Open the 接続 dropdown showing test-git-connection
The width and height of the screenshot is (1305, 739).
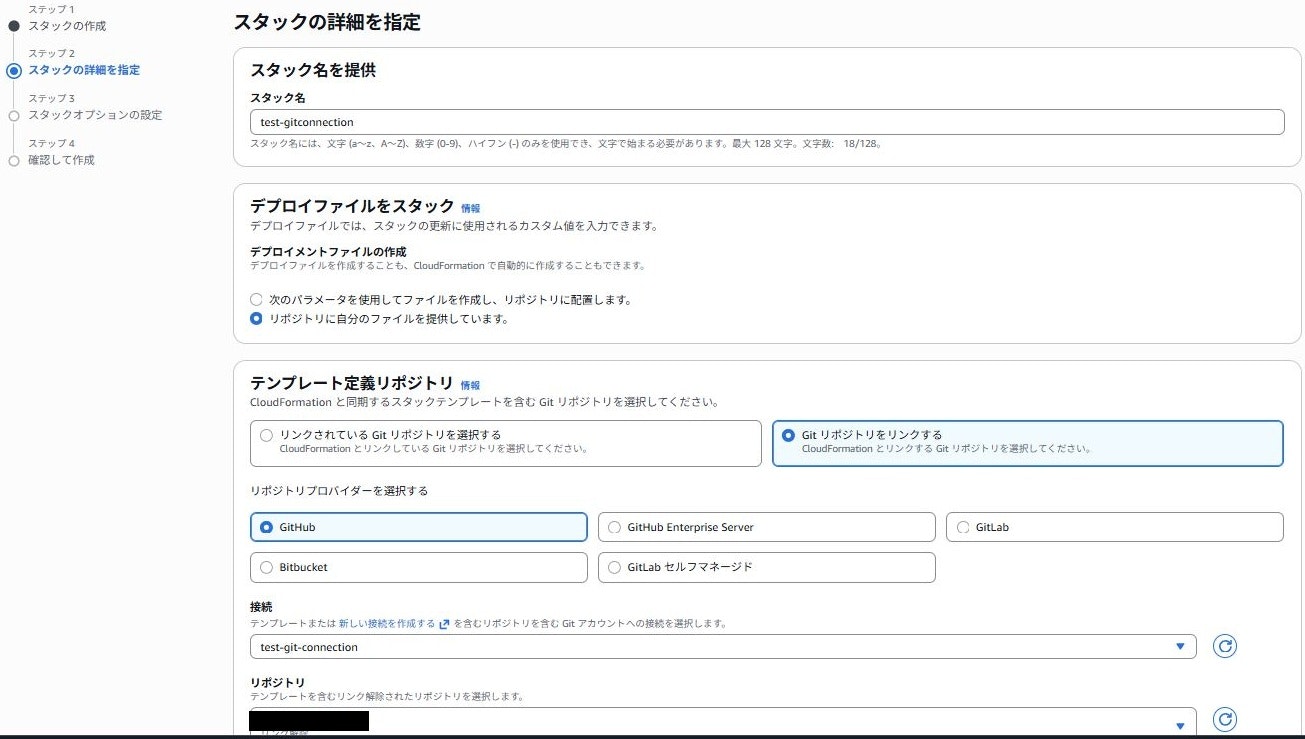(x=723, y=647)
